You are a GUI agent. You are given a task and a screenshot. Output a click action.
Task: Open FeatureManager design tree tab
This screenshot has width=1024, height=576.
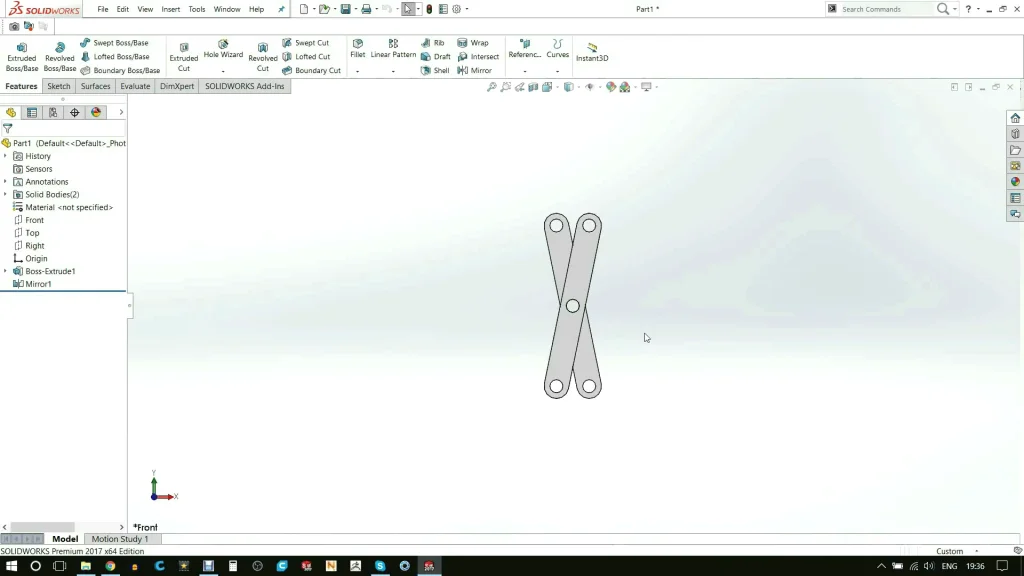click(11, 112)
